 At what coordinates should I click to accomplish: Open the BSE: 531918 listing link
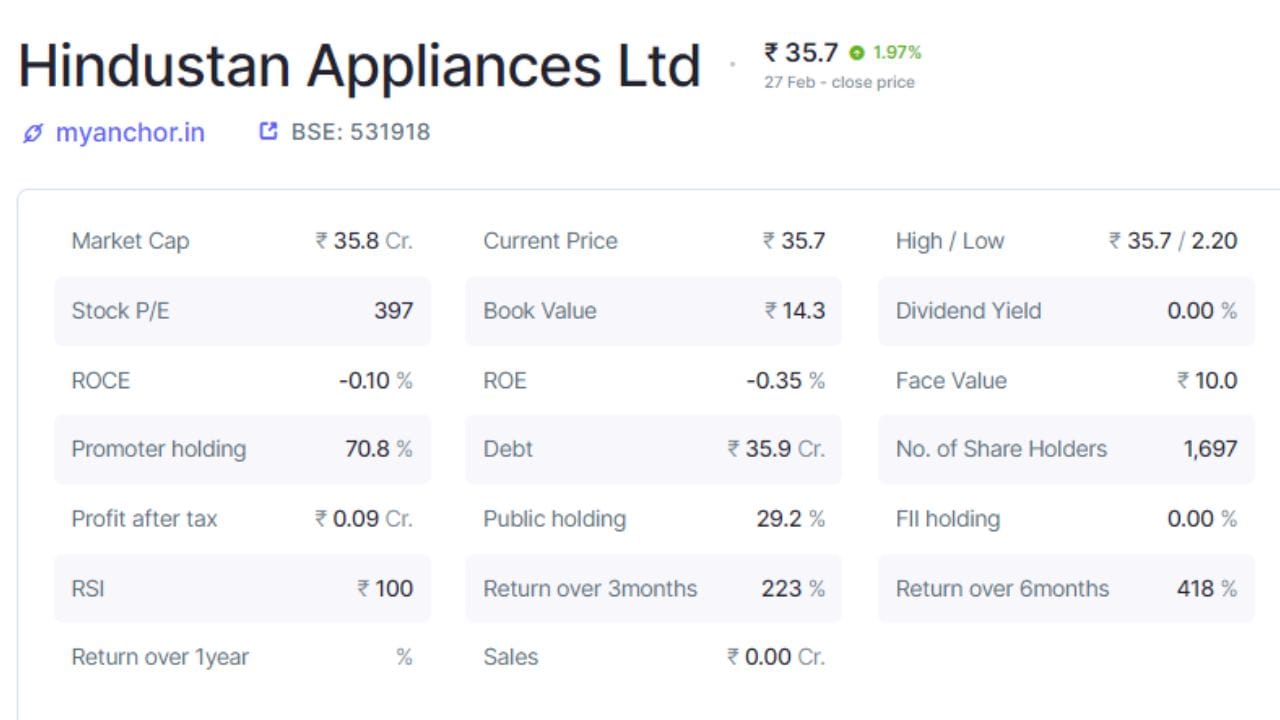pos(360,132)
